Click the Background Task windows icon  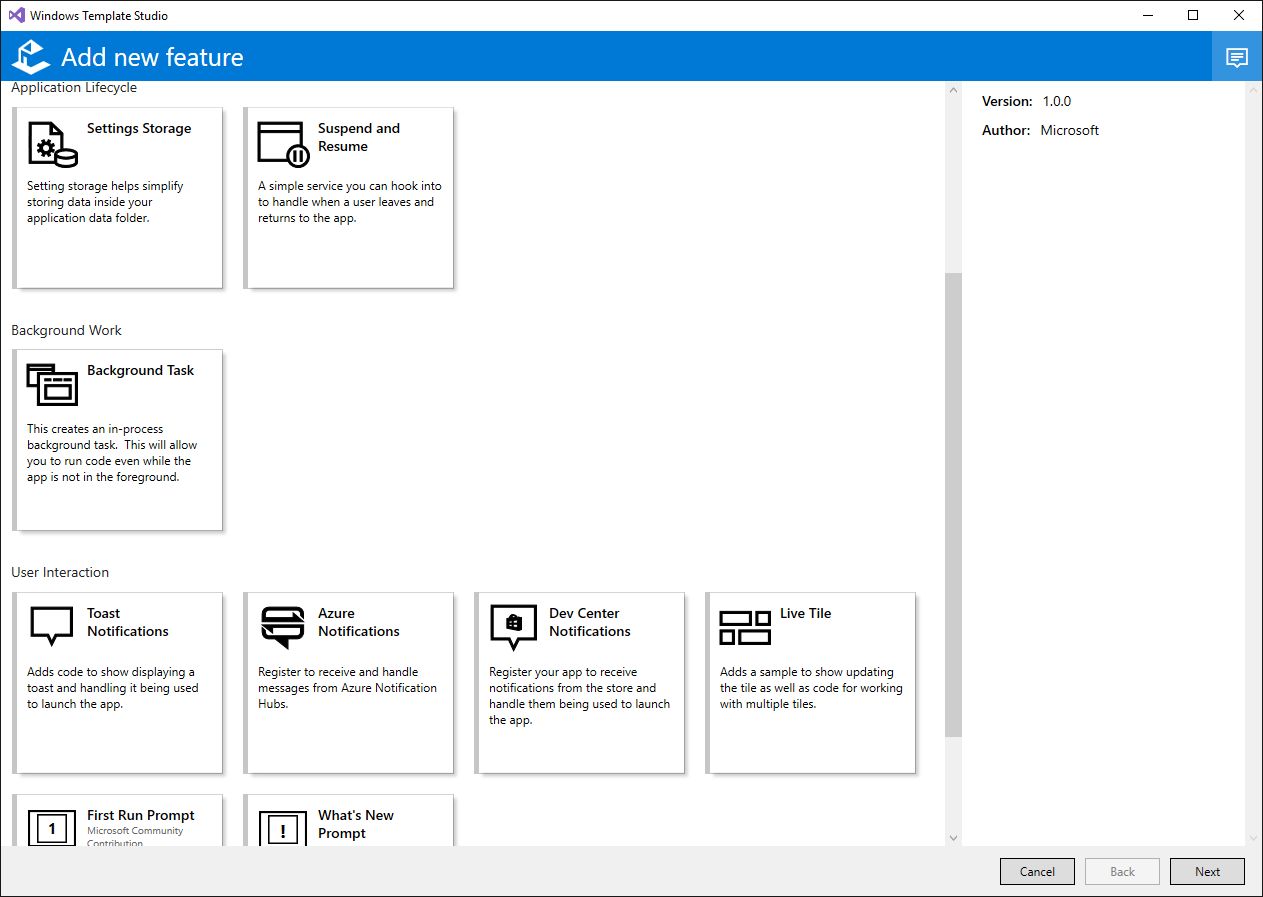52,385
